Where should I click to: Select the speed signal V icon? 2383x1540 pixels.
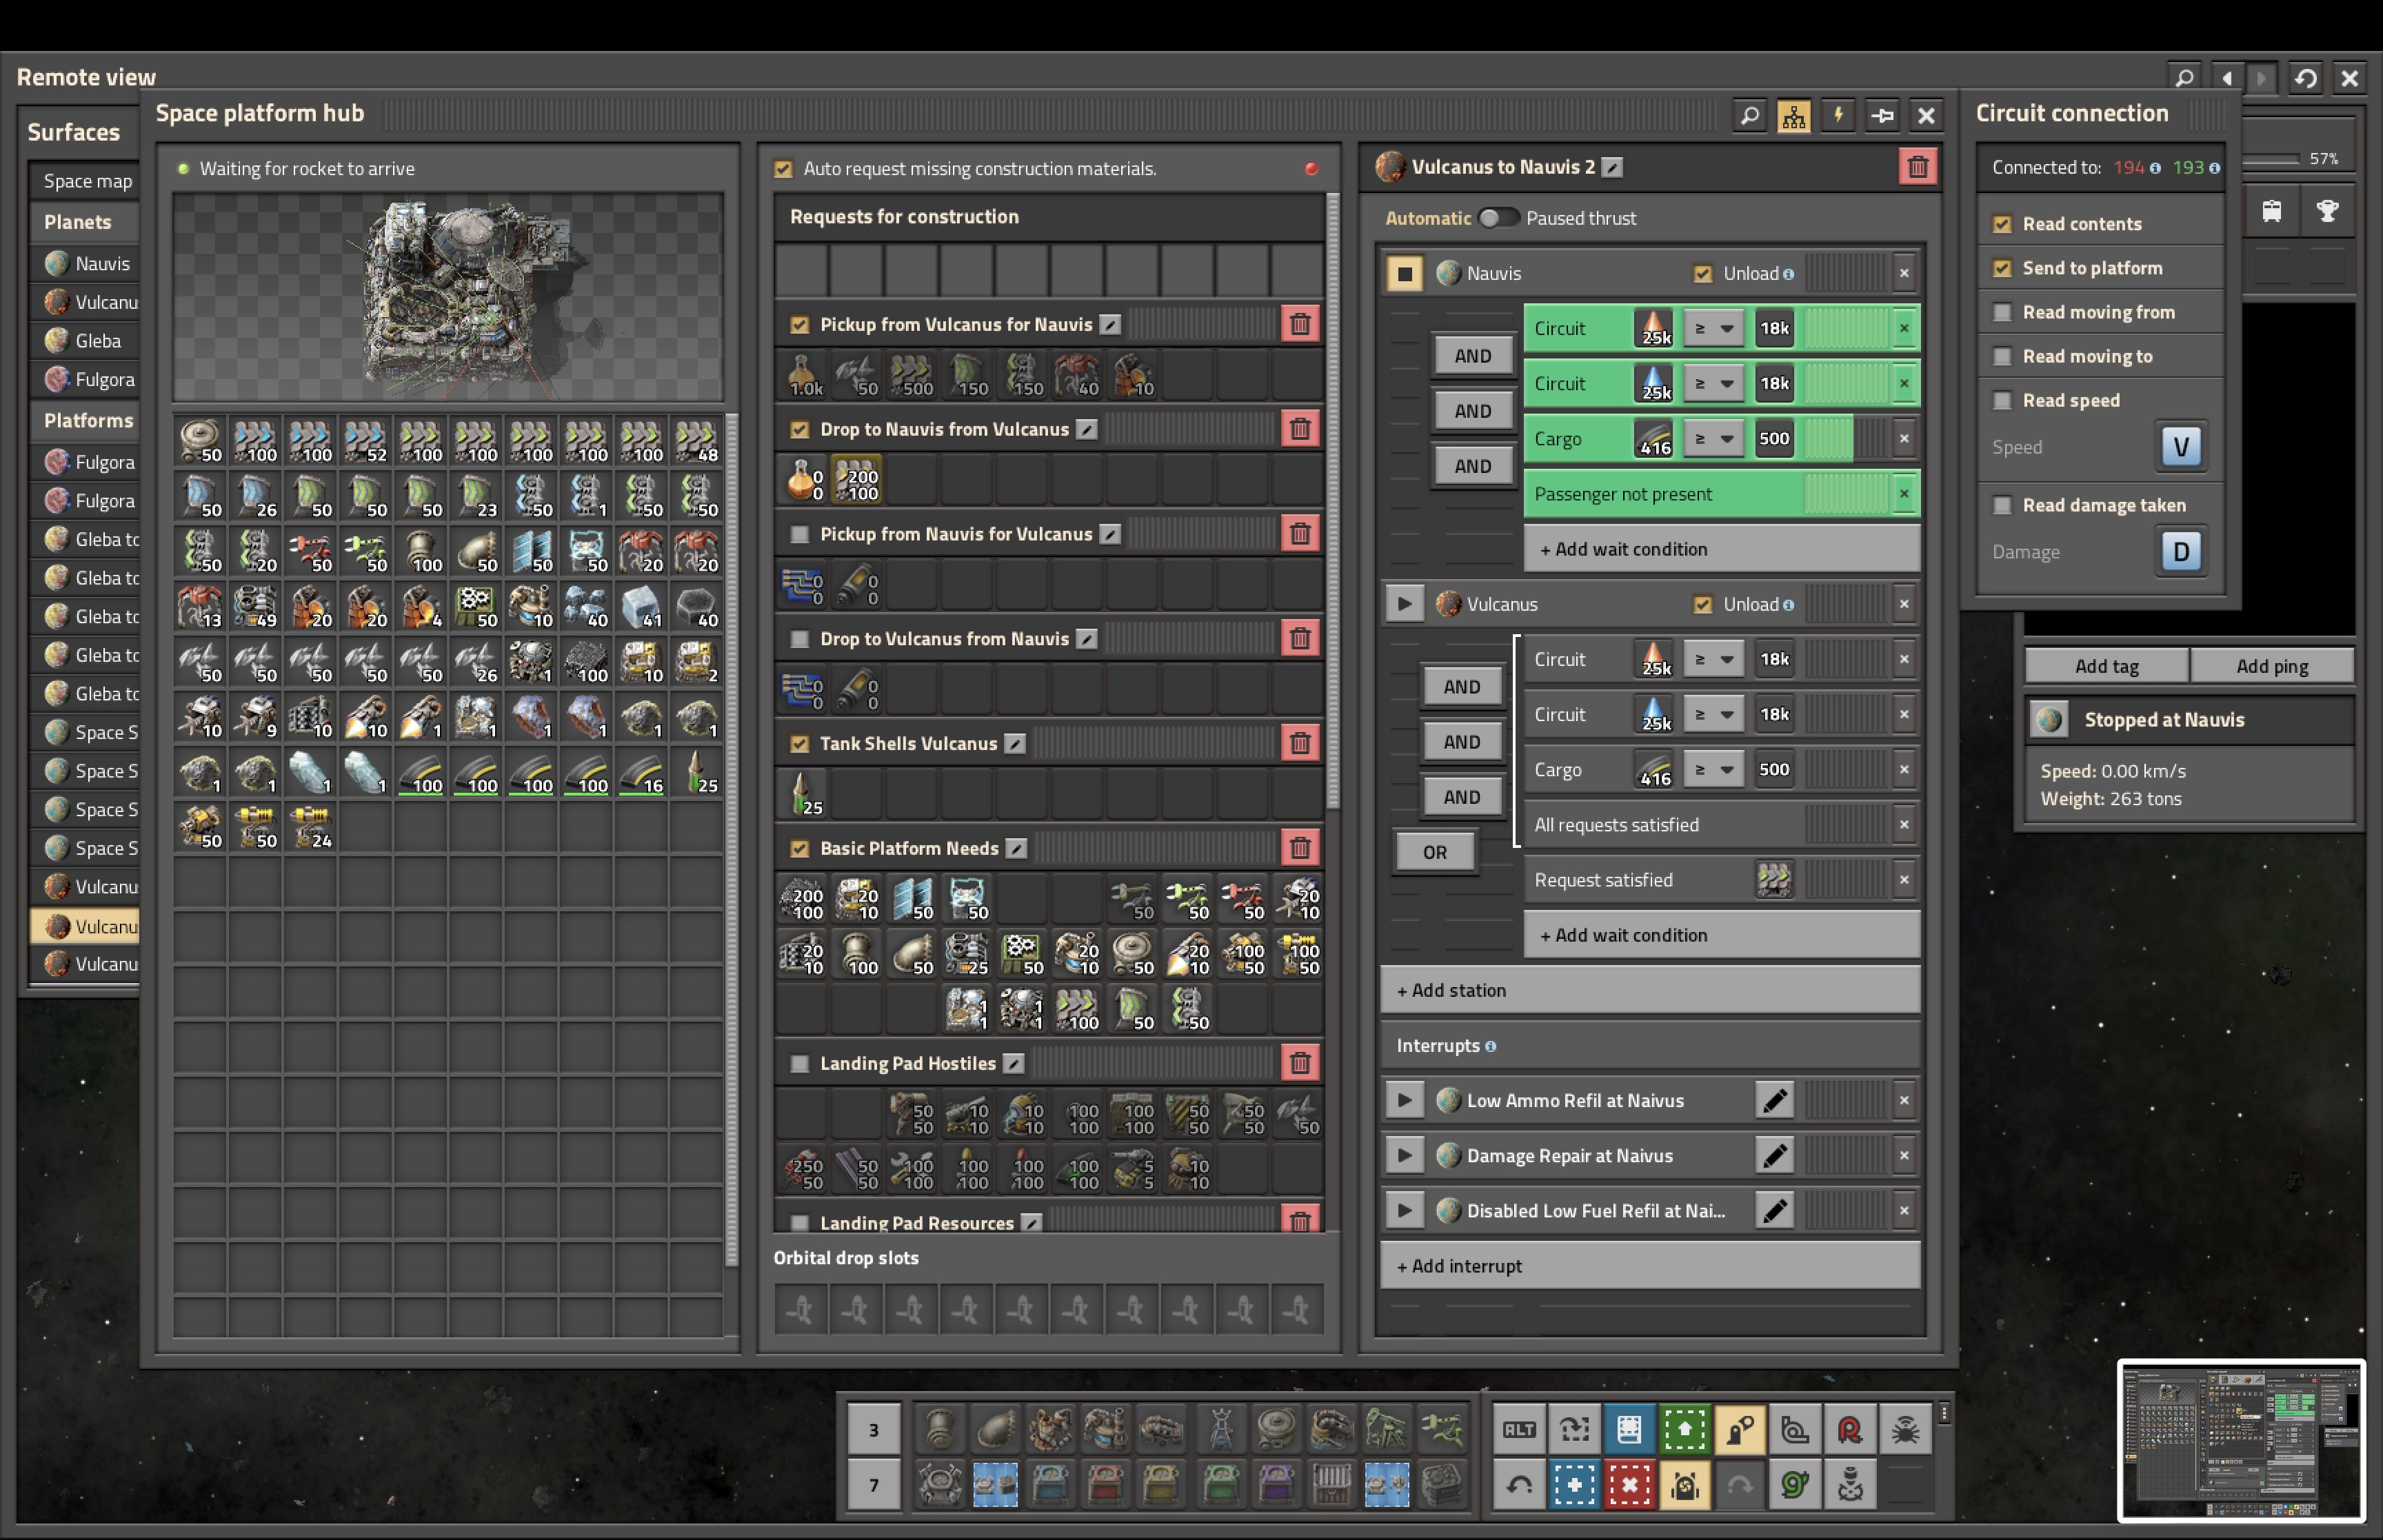(2180, 446)
